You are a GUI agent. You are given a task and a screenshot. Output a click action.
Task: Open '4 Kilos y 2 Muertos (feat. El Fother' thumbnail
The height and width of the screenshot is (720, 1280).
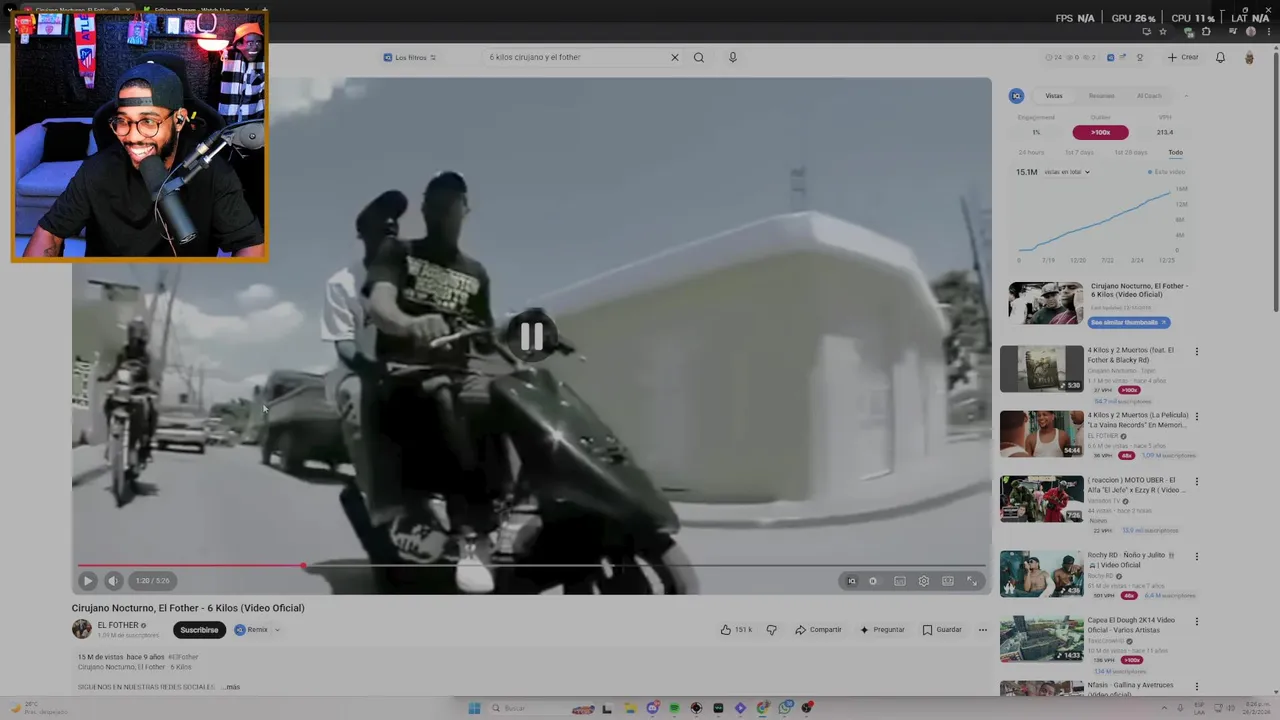click(x=1042, y=369)
